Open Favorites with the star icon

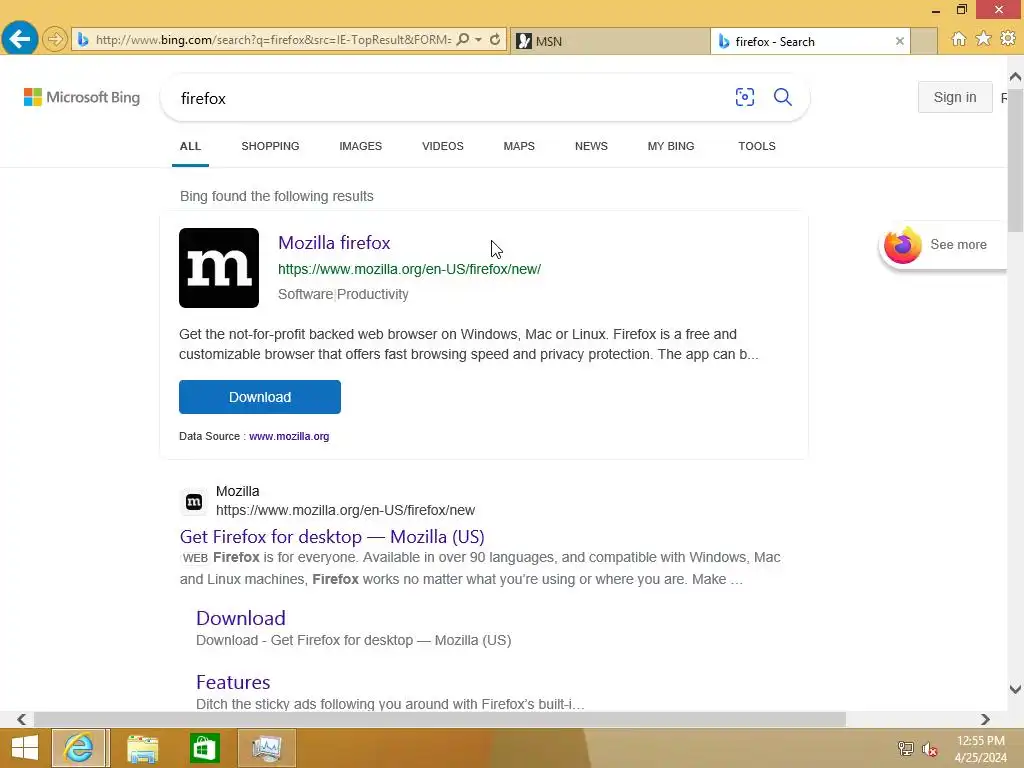point(983,39)
